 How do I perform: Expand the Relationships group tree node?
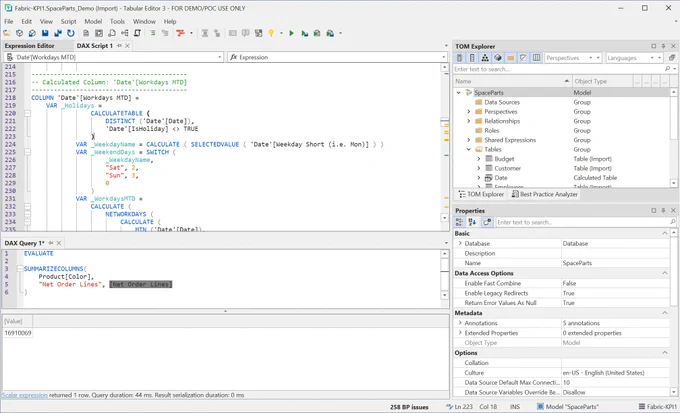click(469, 121)
